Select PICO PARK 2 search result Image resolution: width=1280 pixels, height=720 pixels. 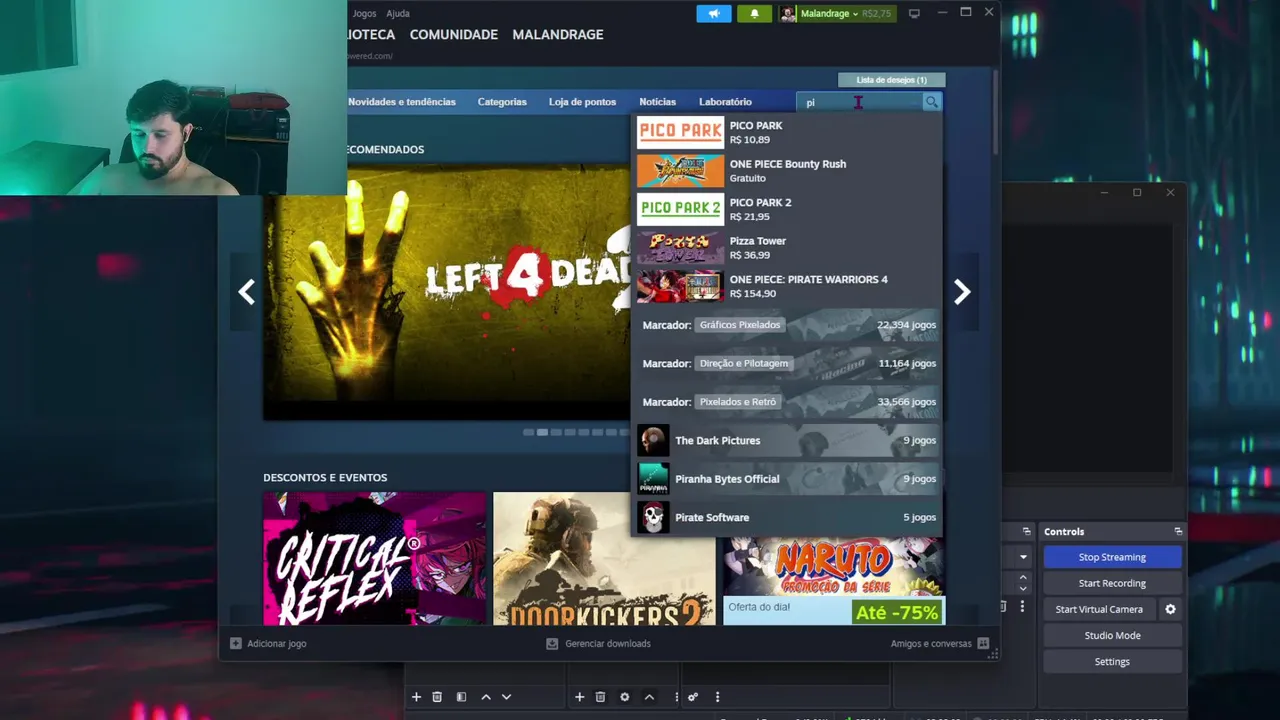coord(787,209)
